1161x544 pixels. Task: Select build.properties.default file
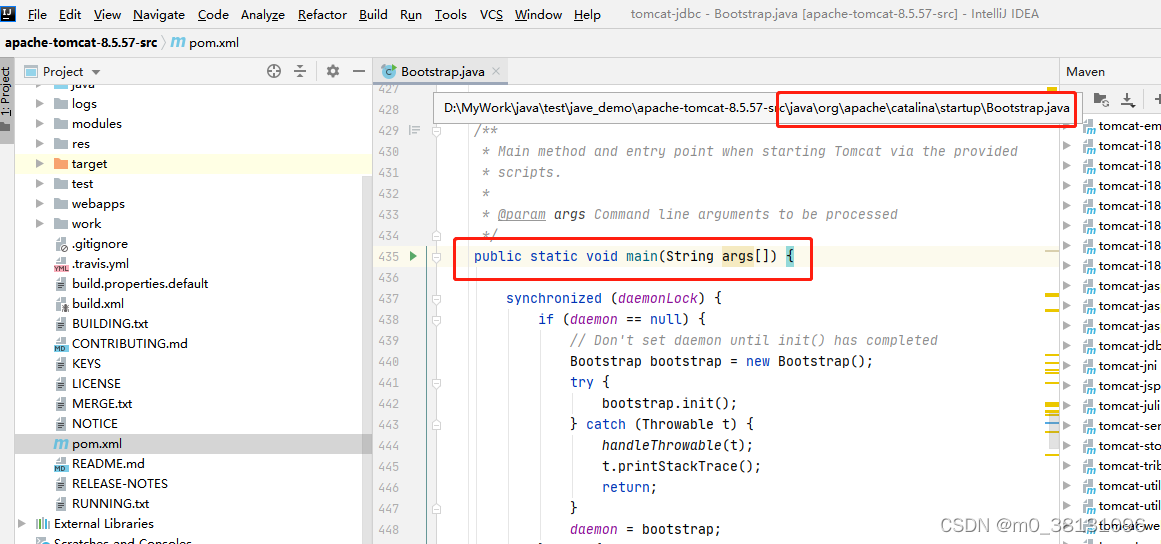193,283
